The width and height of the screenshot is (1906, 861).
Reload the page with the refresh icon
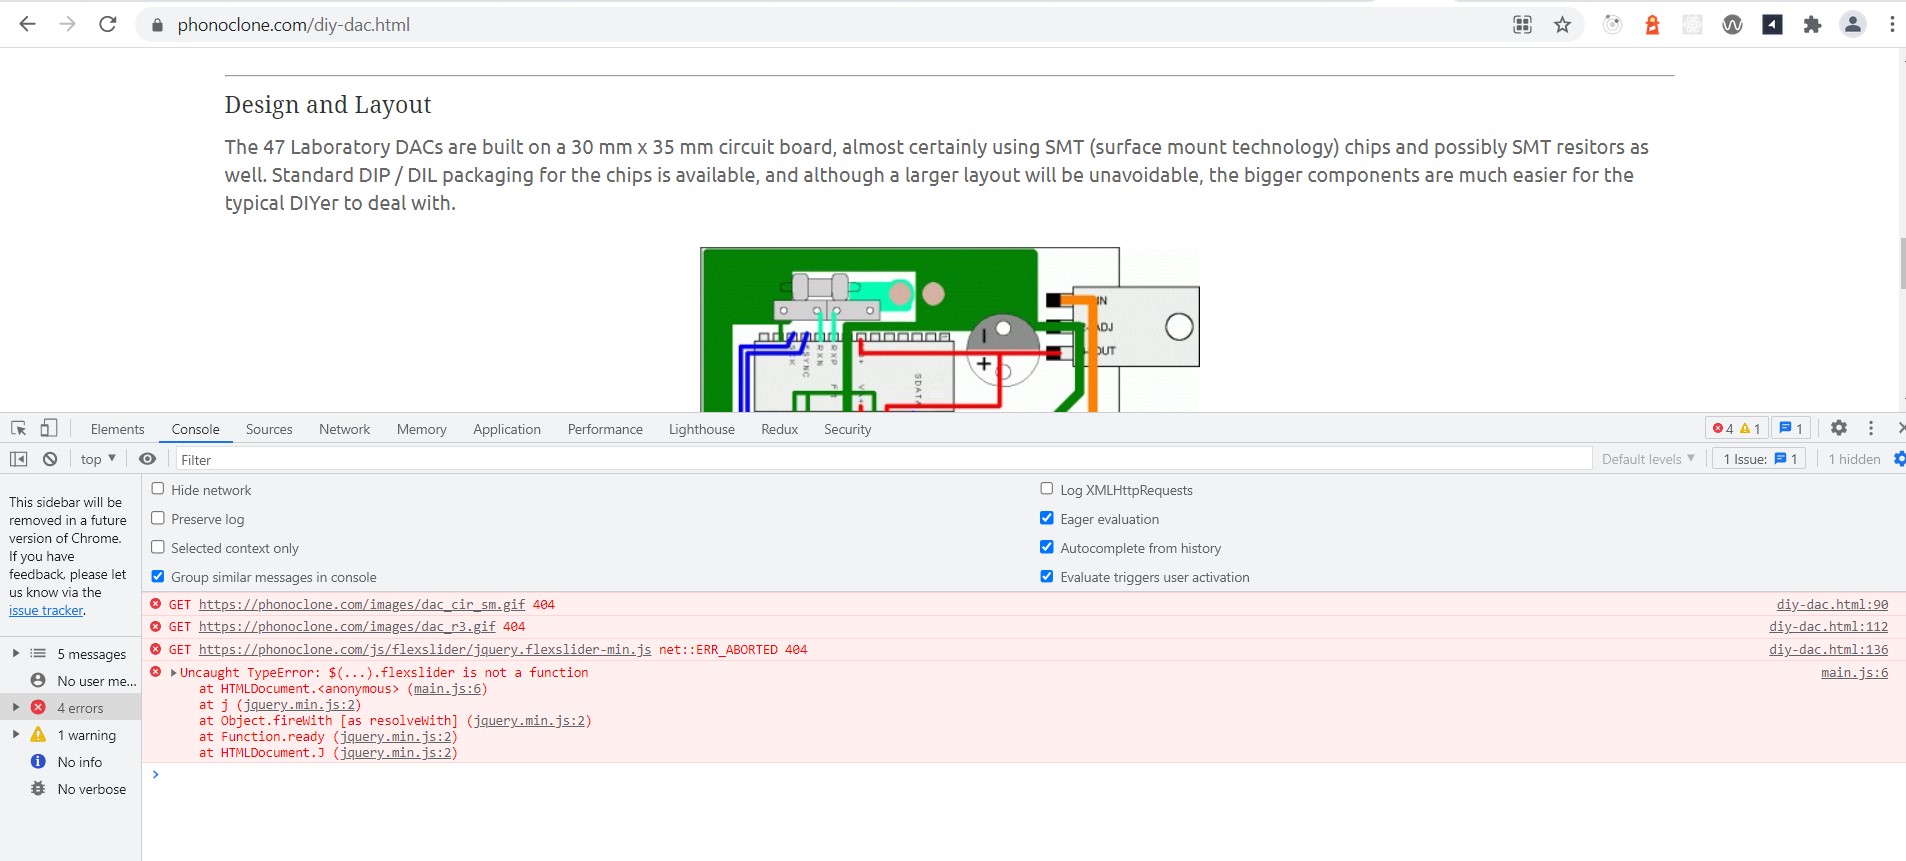pos(108,24)
